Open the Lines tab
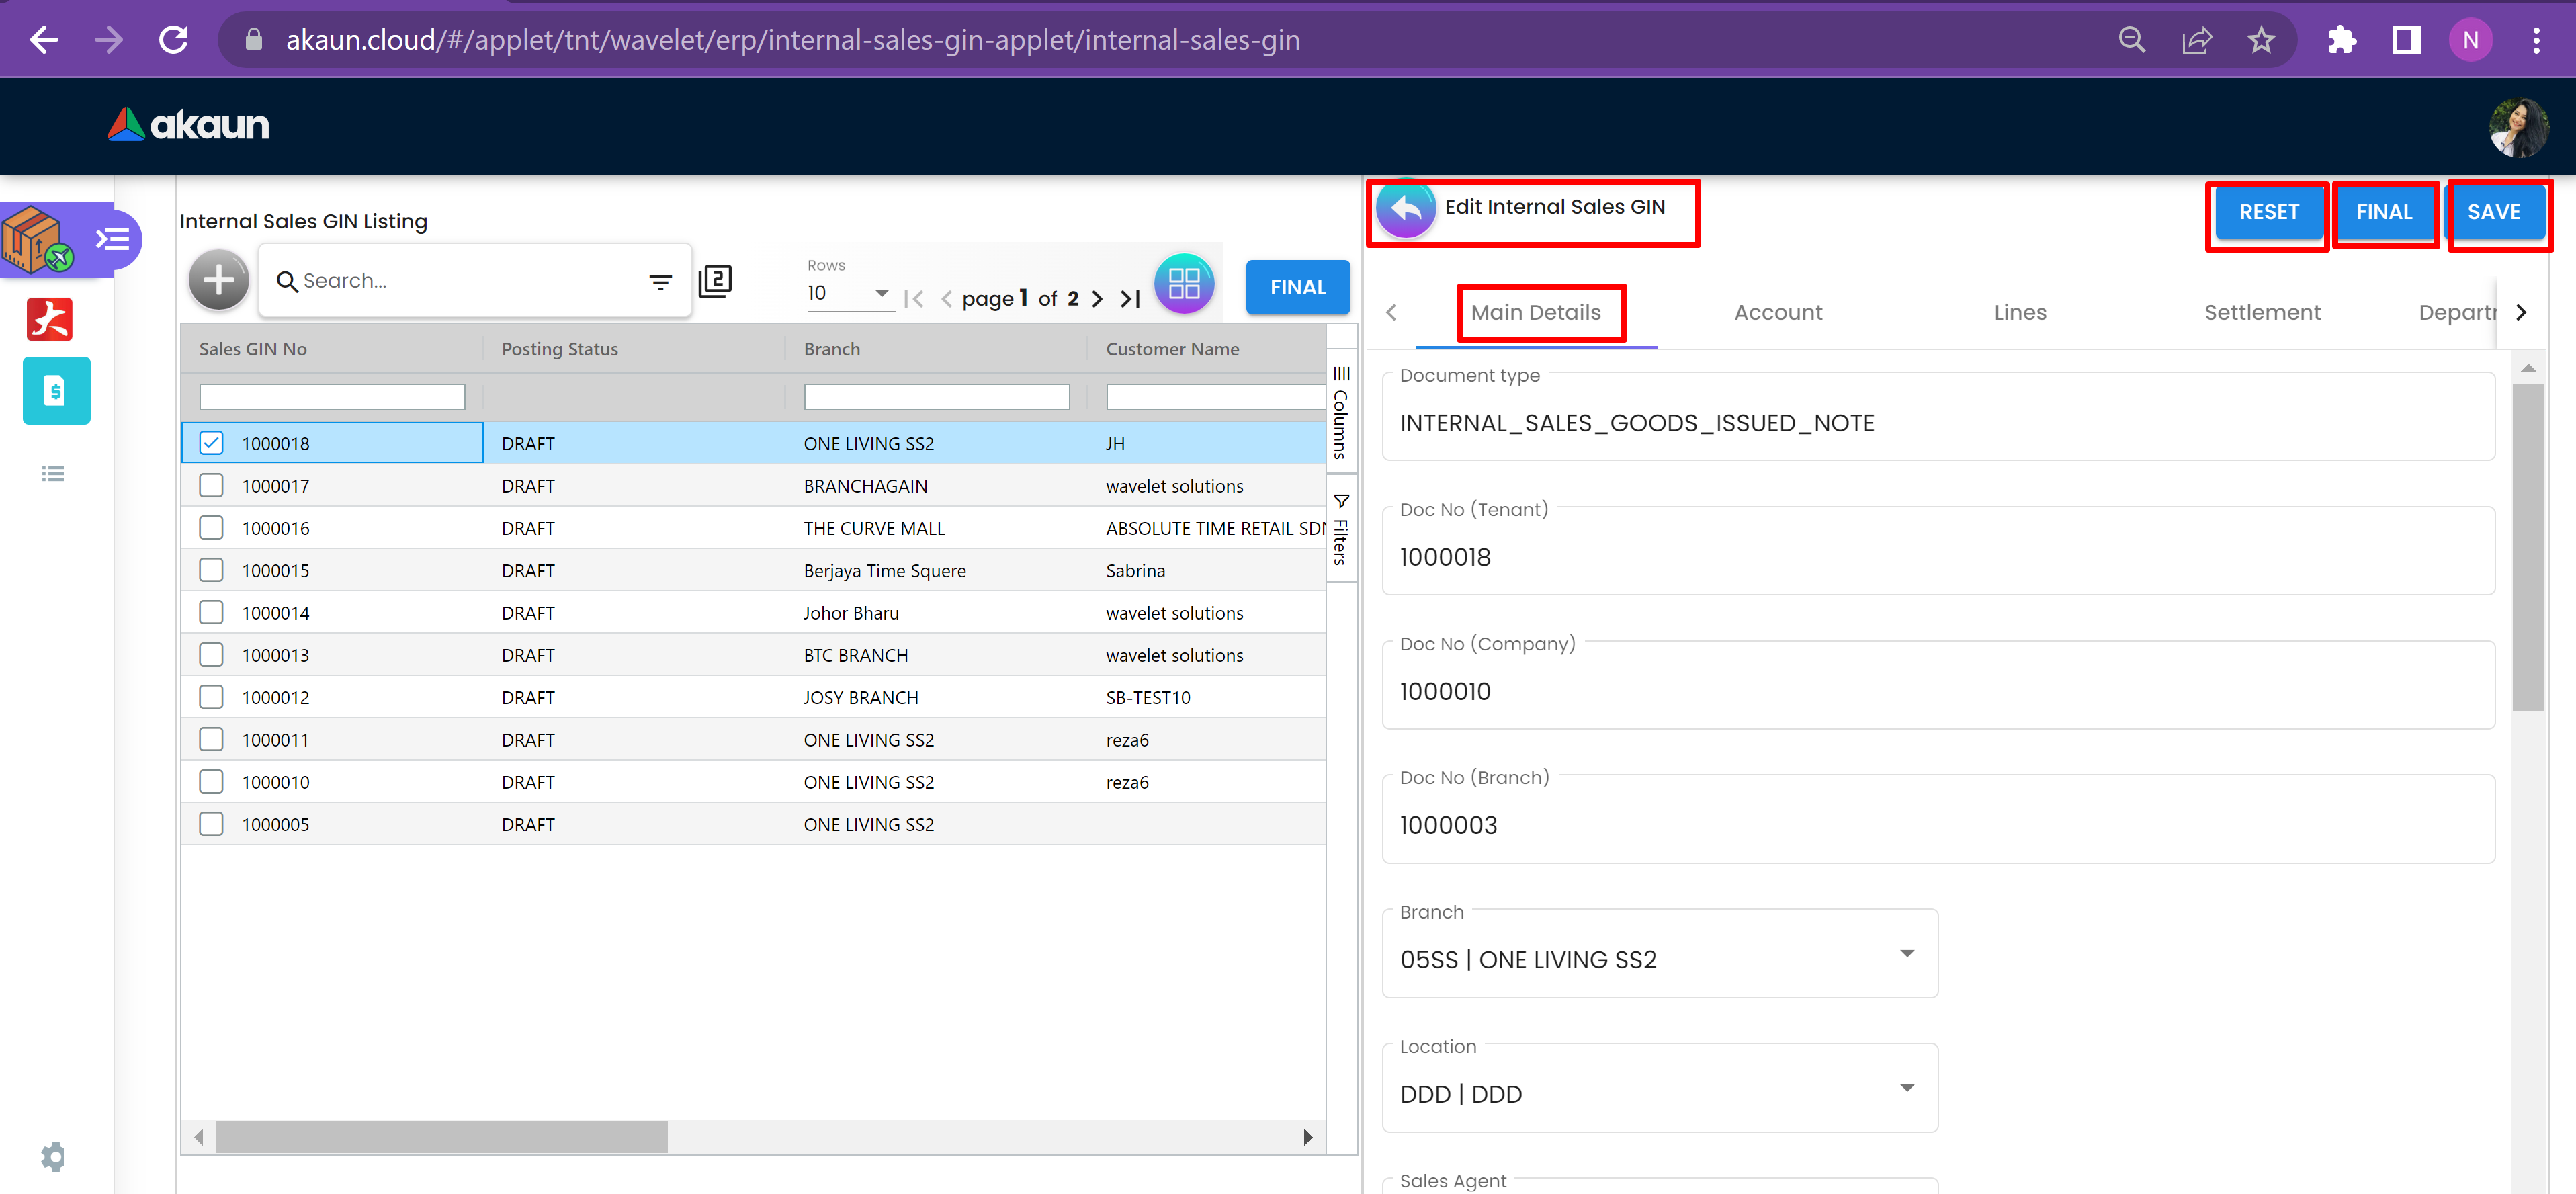 tap(2019, 313)
